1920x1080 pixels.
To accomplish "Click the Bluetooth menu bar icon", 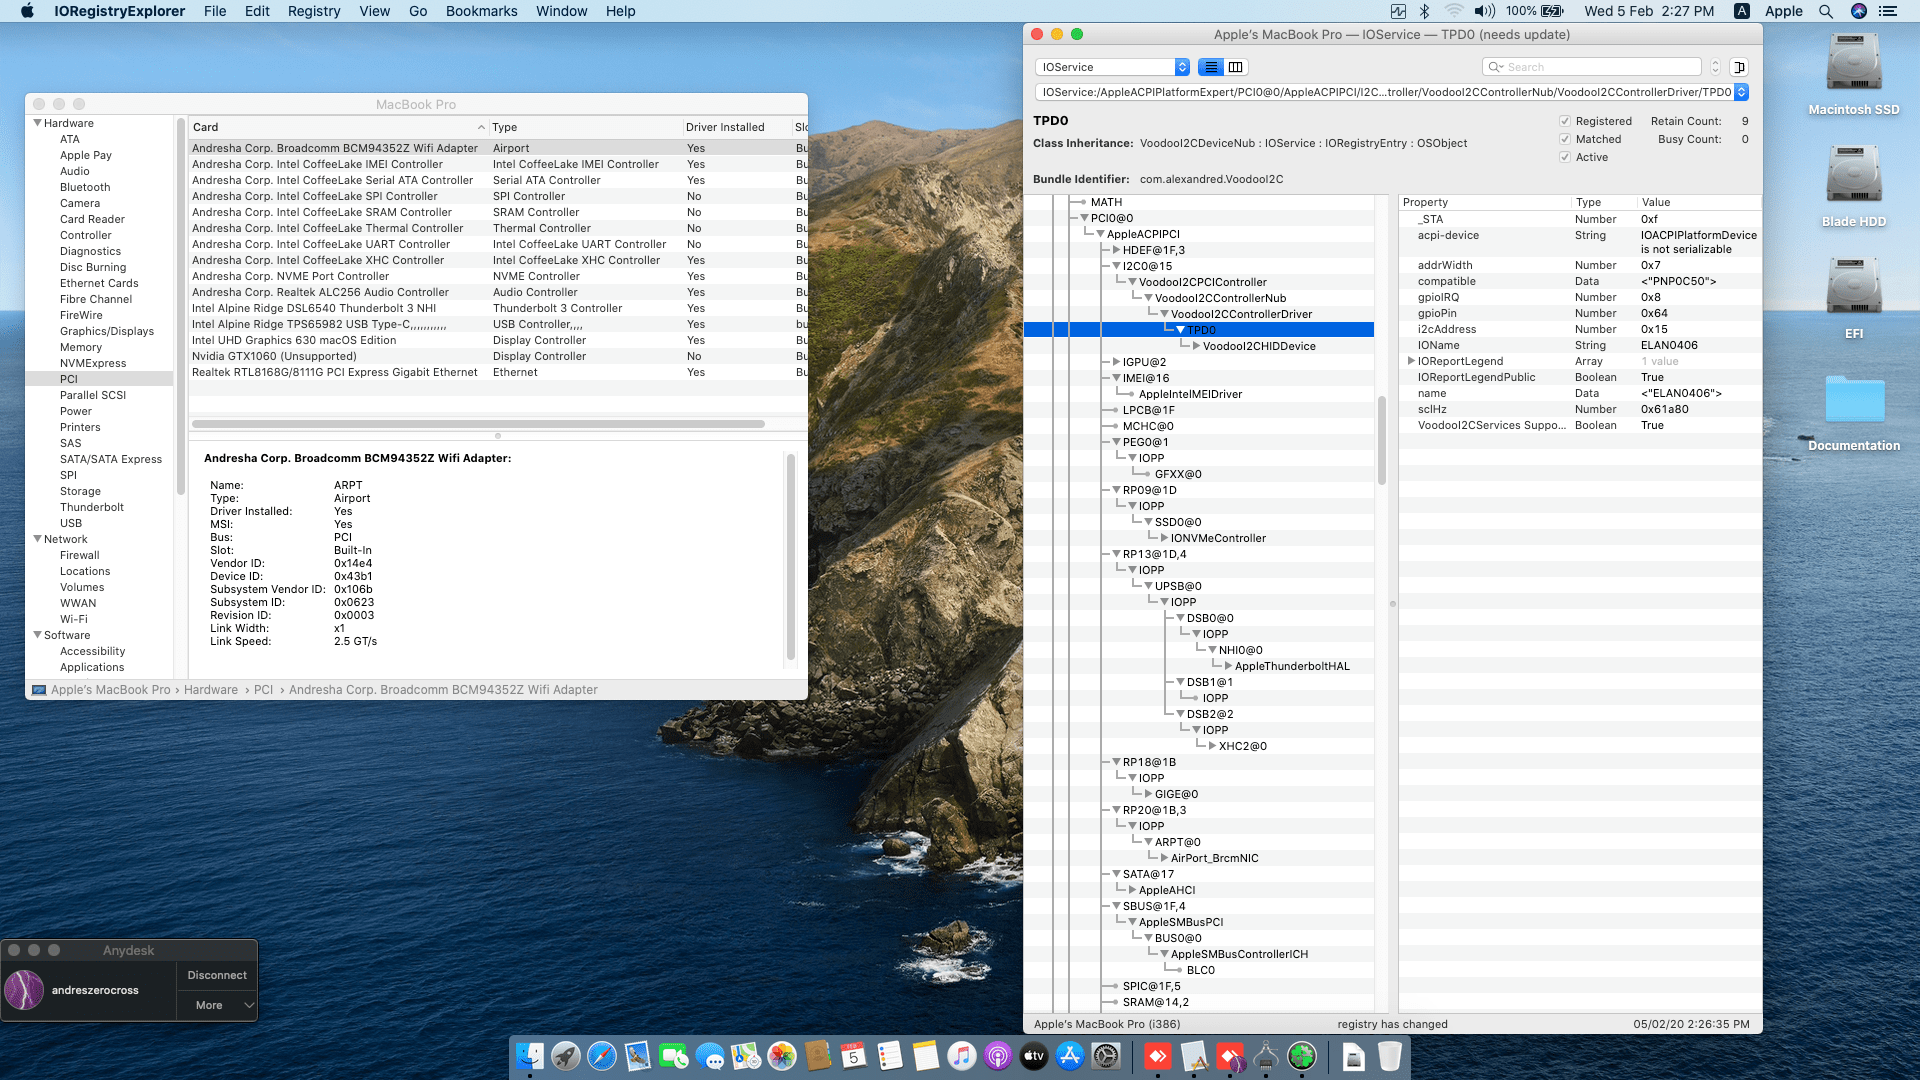I will 1425,11.
